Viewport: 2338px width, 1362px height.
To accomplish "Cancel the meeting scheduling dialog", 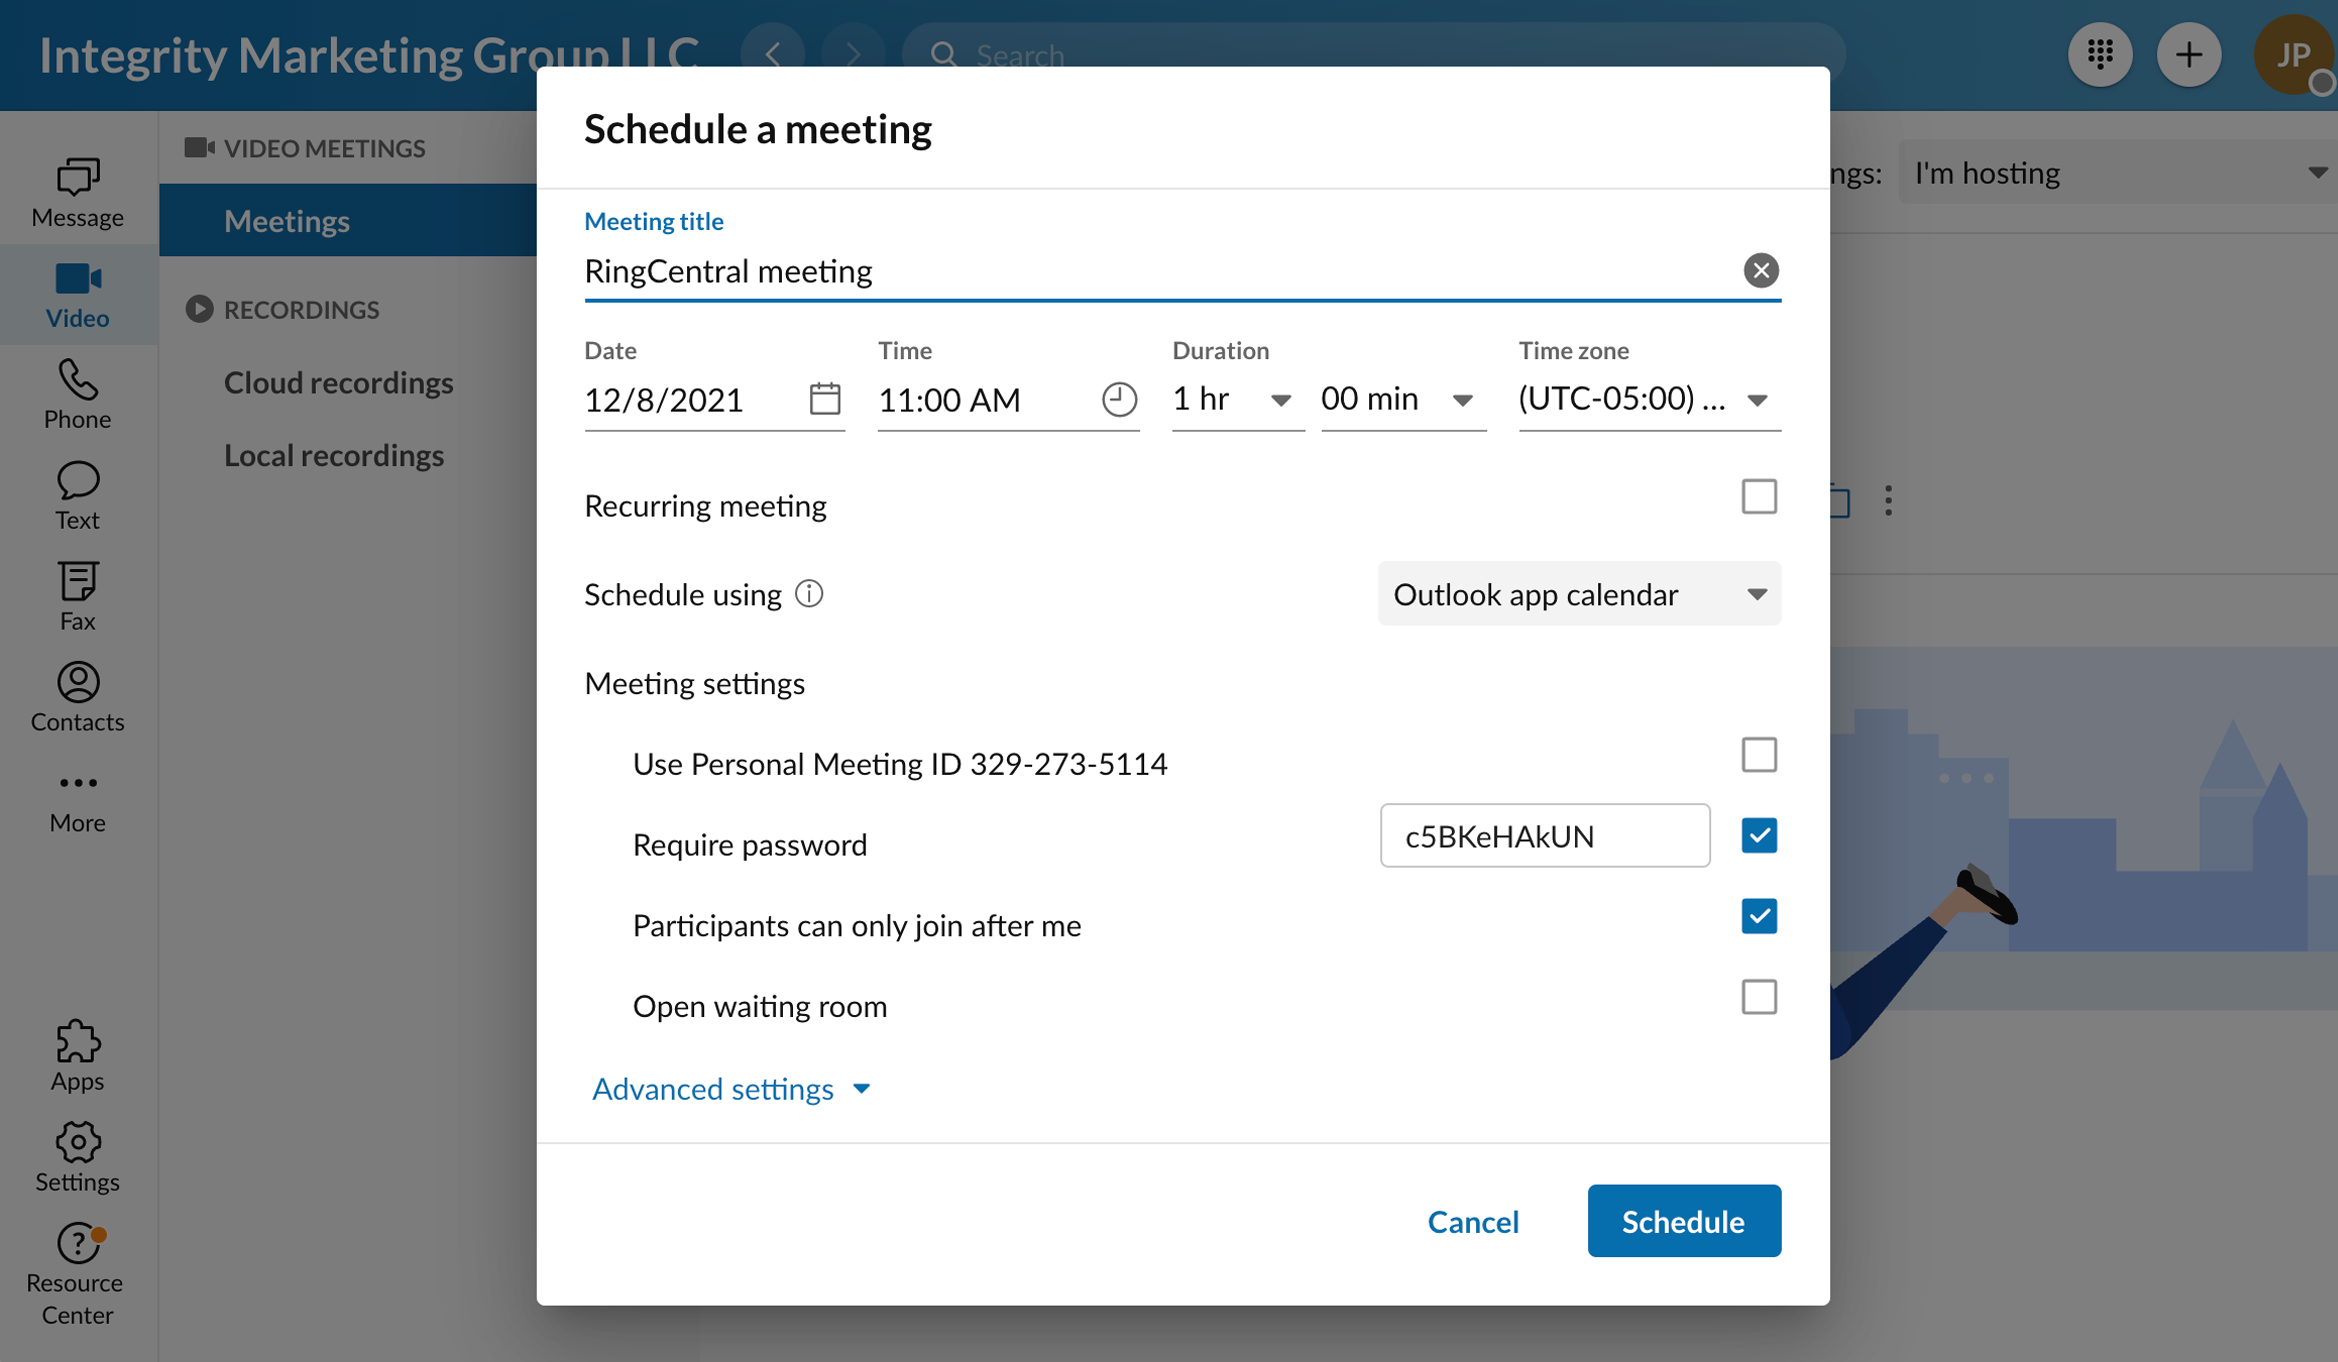I will pyautogui.click(x=1473, y=1221).
